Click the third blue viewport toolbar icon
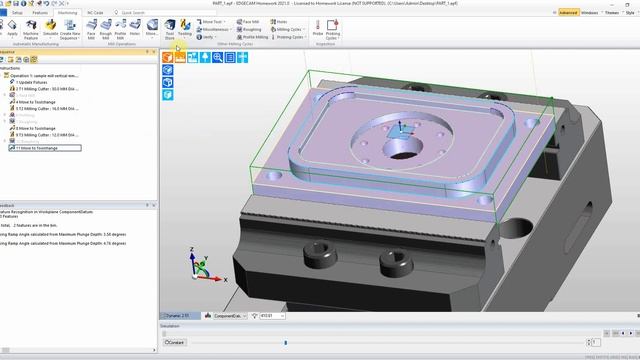The image size is (640, 360). (x=193, y=57)
